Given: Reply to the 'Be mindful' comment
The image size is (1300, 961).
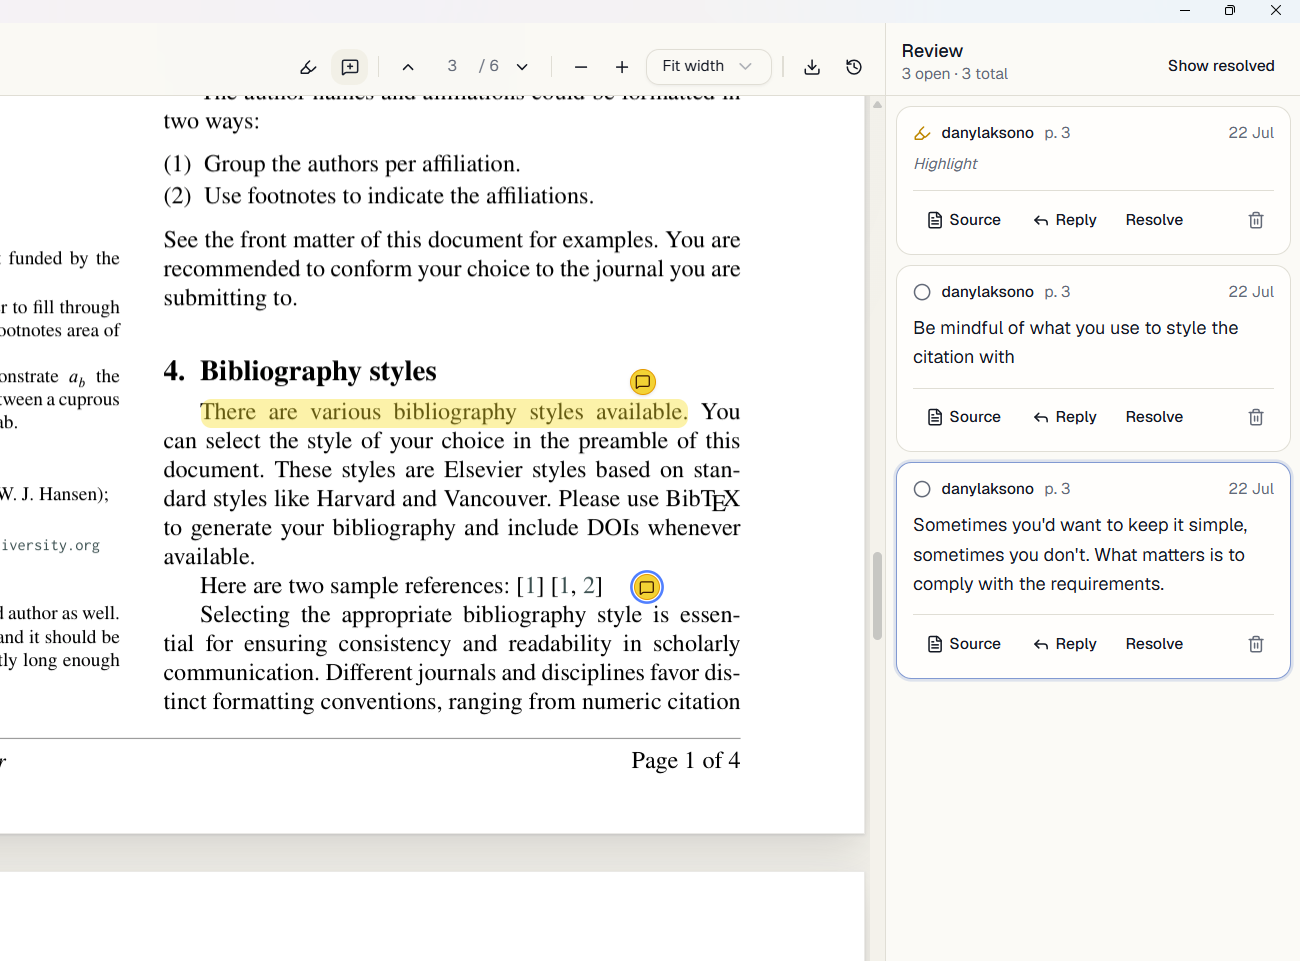Looking at the screenshot, I should pyautogui.click(x=1065, y=417).
